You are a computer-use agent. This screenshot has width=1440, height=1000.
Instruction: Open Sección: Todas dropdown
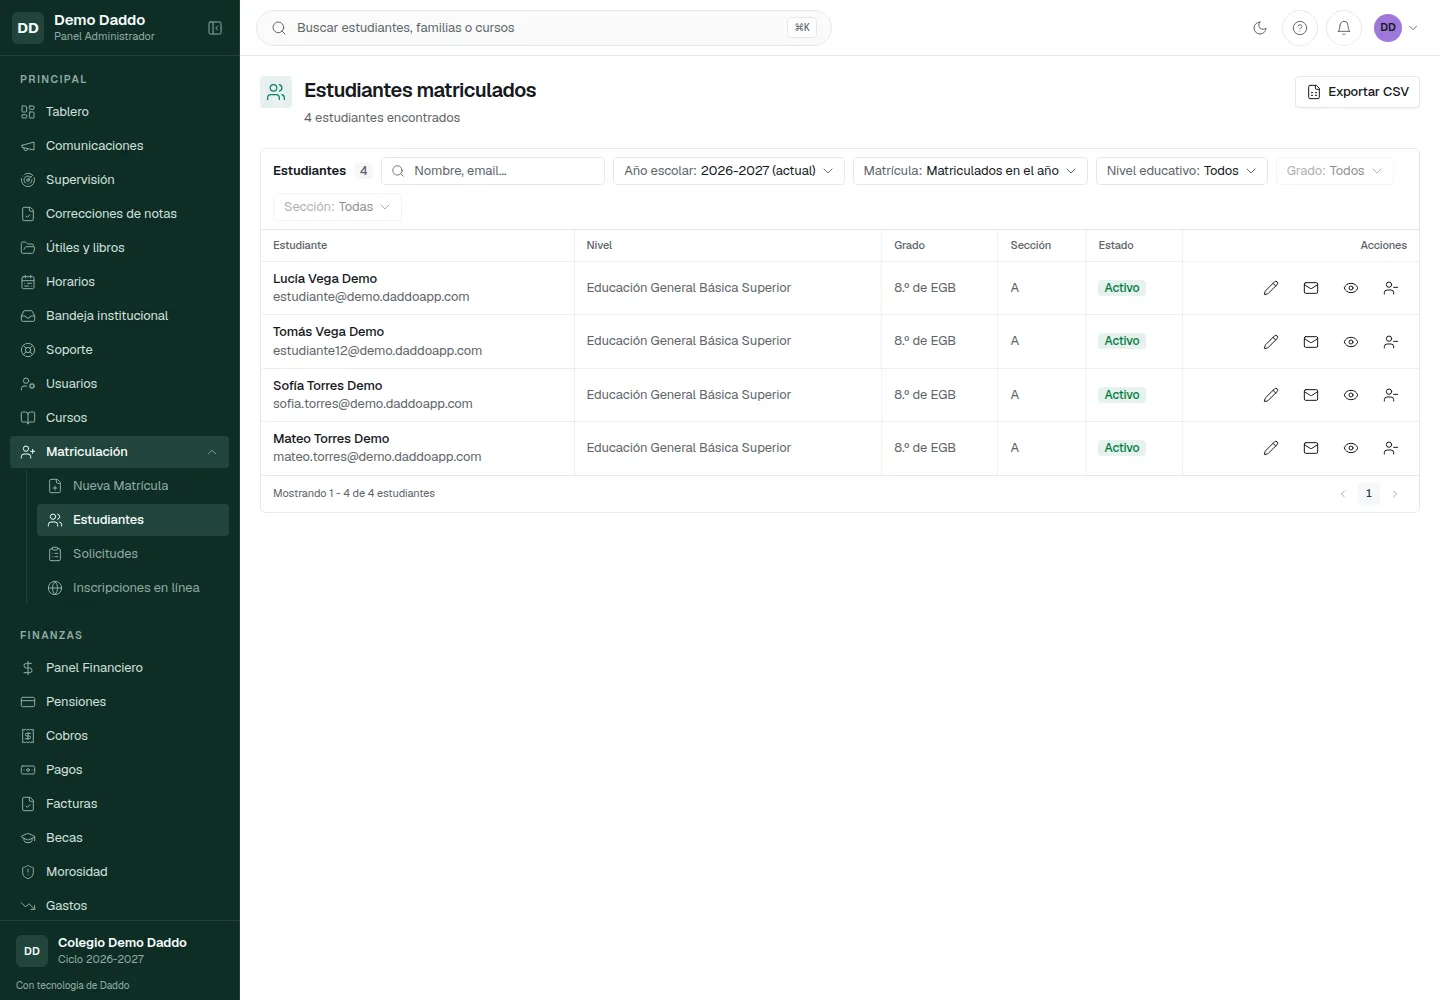click(337, 207)
